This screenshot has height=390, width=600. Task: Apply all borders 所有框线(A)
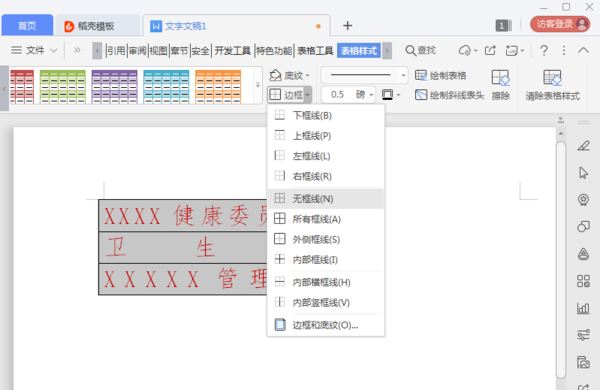(x=326, y=219)
